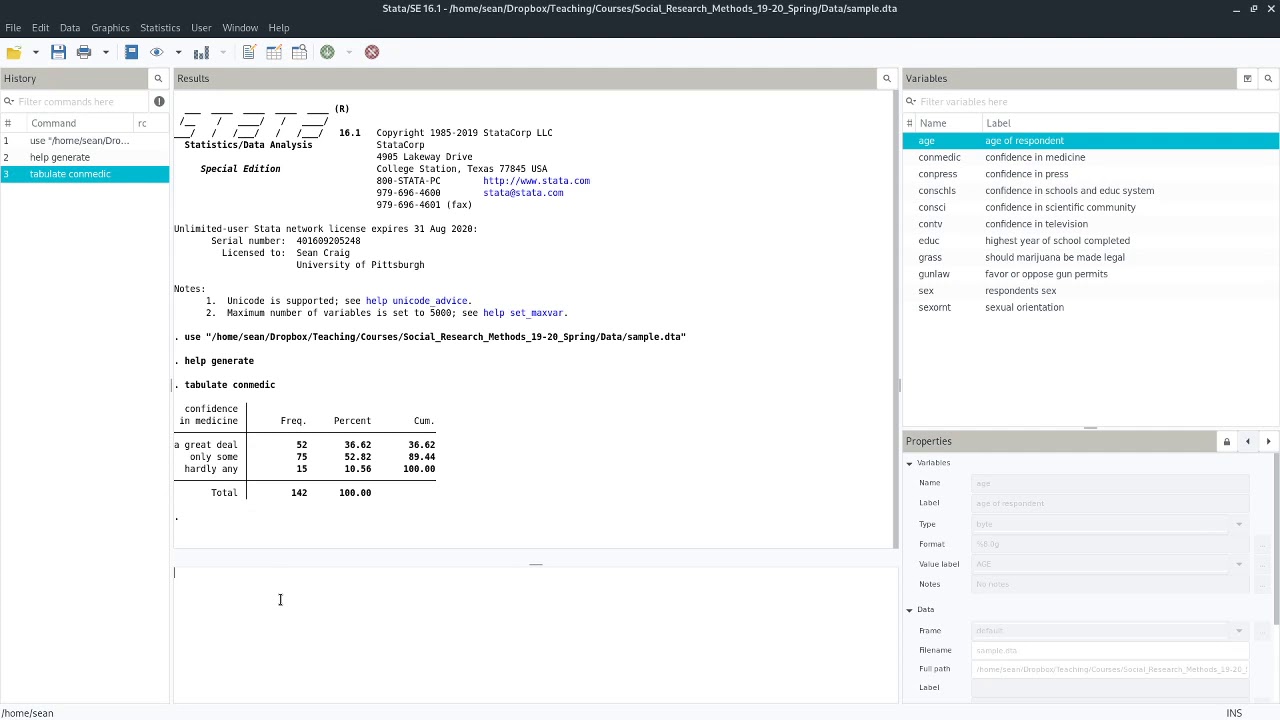Image resolution: width=1280 pixels, height=720 pixels.
Task: Click the stata@stata.com email link
Action: [x=523, y=193]
